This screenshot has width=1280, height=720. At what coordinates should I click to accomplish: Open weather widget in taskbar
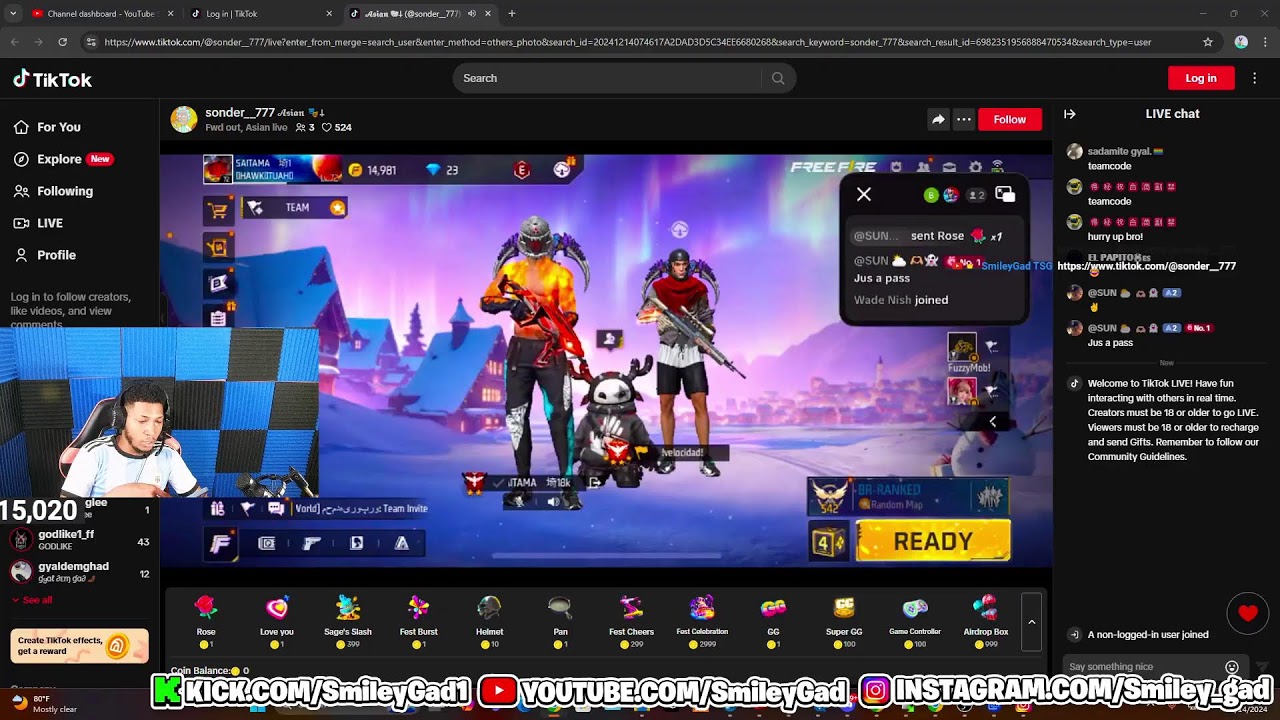pyautogui.click(x=45, y=704)
